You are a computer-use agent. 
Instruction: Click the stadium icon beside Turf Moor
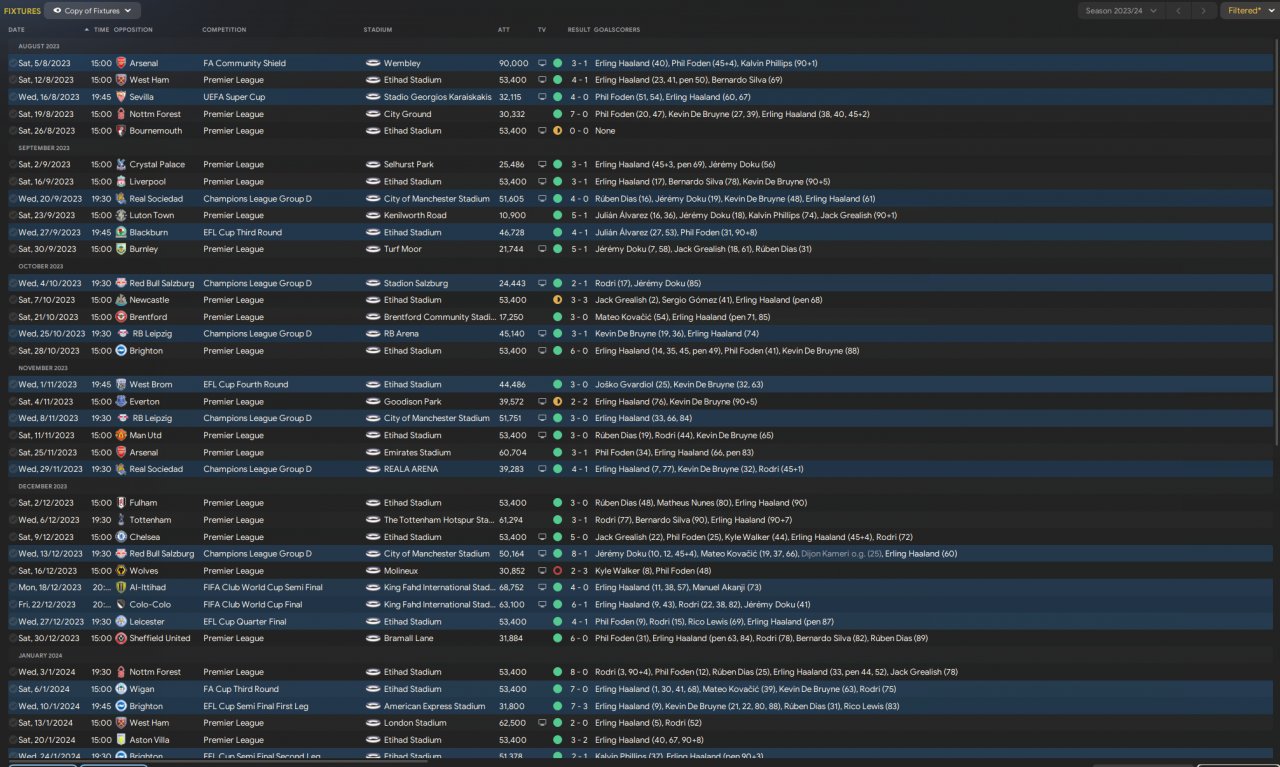[373, 250]
